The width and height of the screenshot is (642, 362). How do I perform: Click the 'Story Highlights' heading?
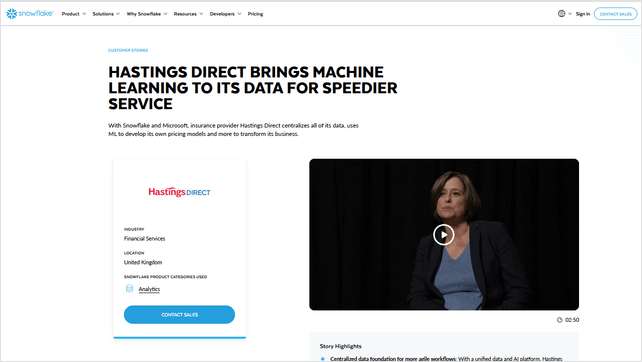pos(341,346)
